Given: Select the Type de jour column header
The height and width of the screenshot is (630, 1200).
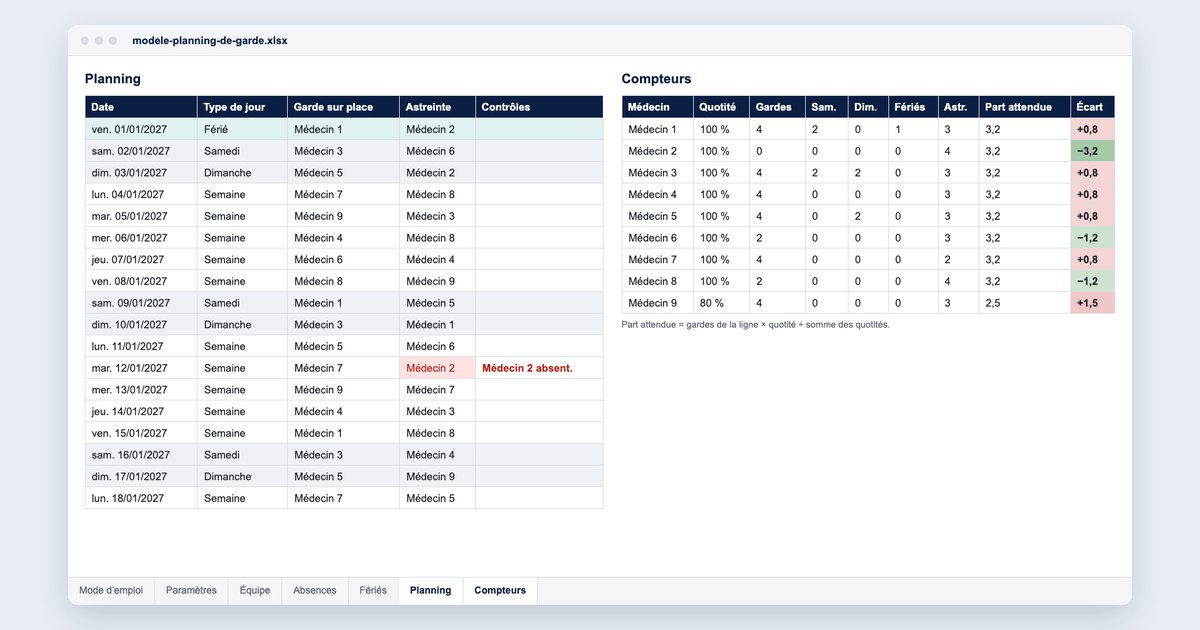Looking at the screenshot, I should [242, 107].
